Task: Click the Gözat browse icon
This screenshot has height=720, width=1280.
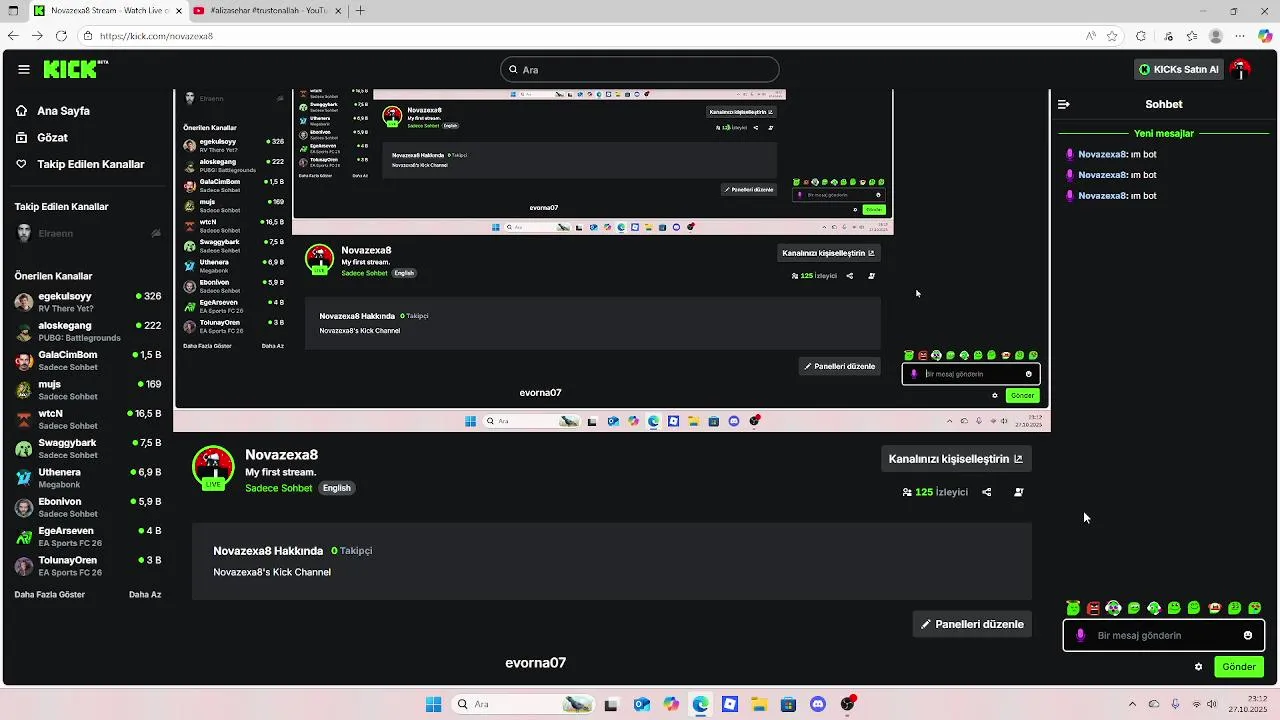Action: [22, 138]
